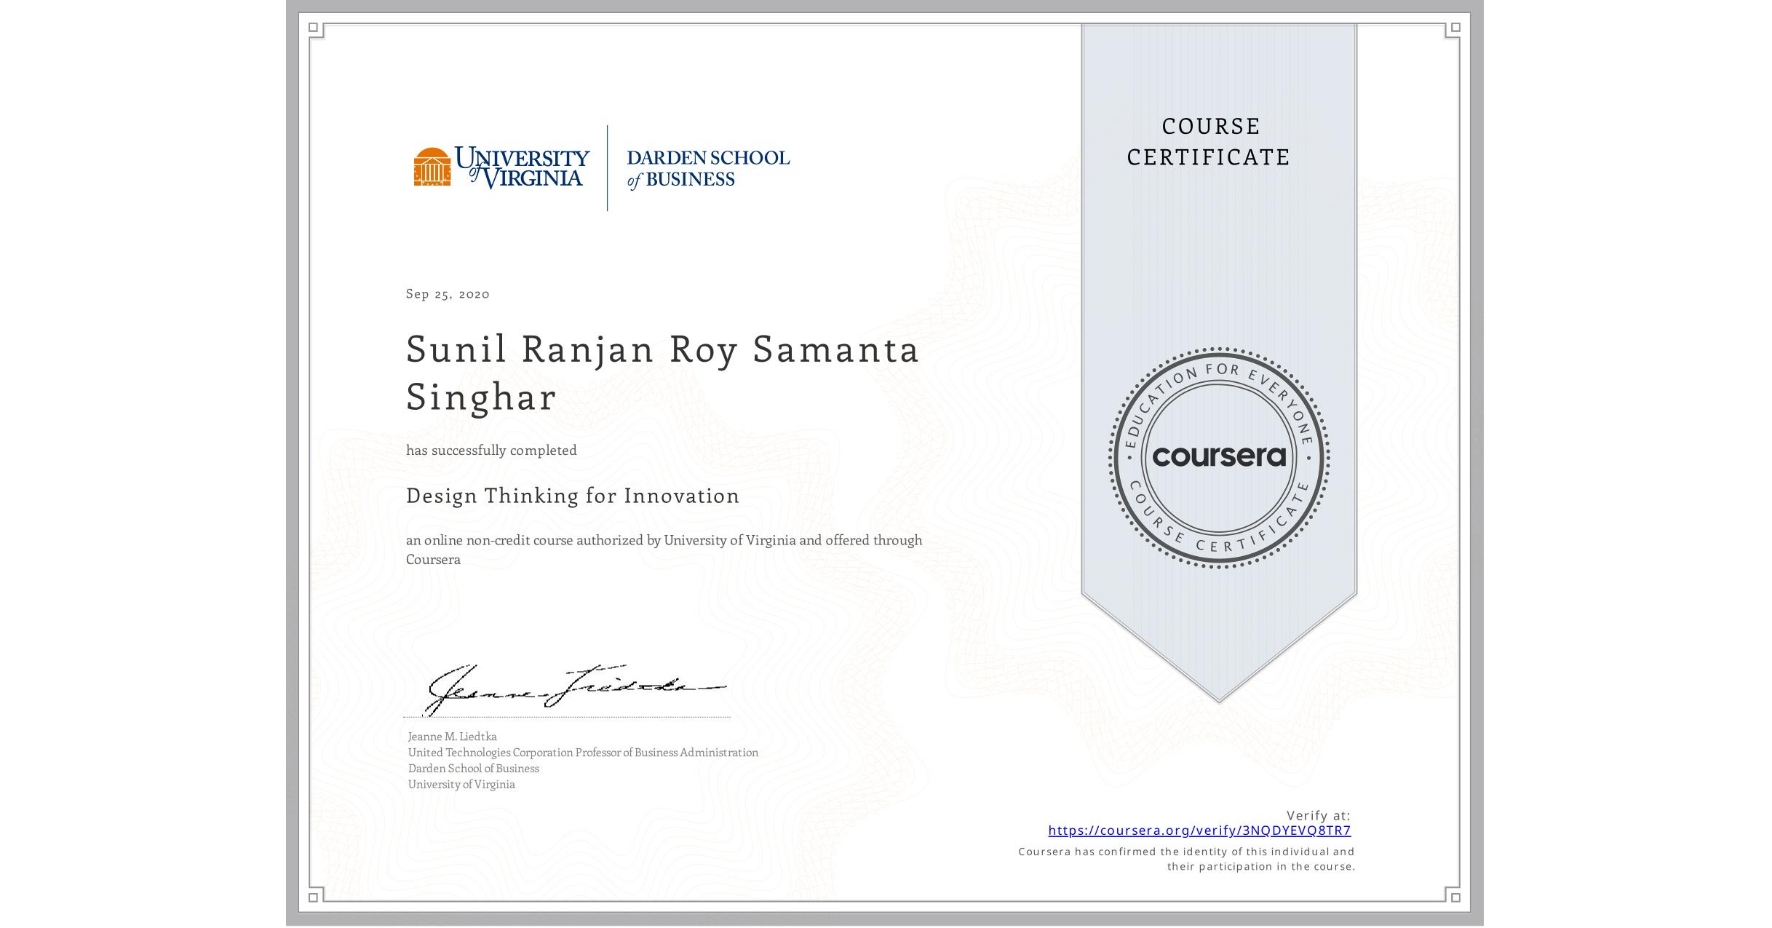This screenshot has height=928, width=1772.
Task: Select the course title Design Thinking for Innovation
Action: tap(572, 496)
